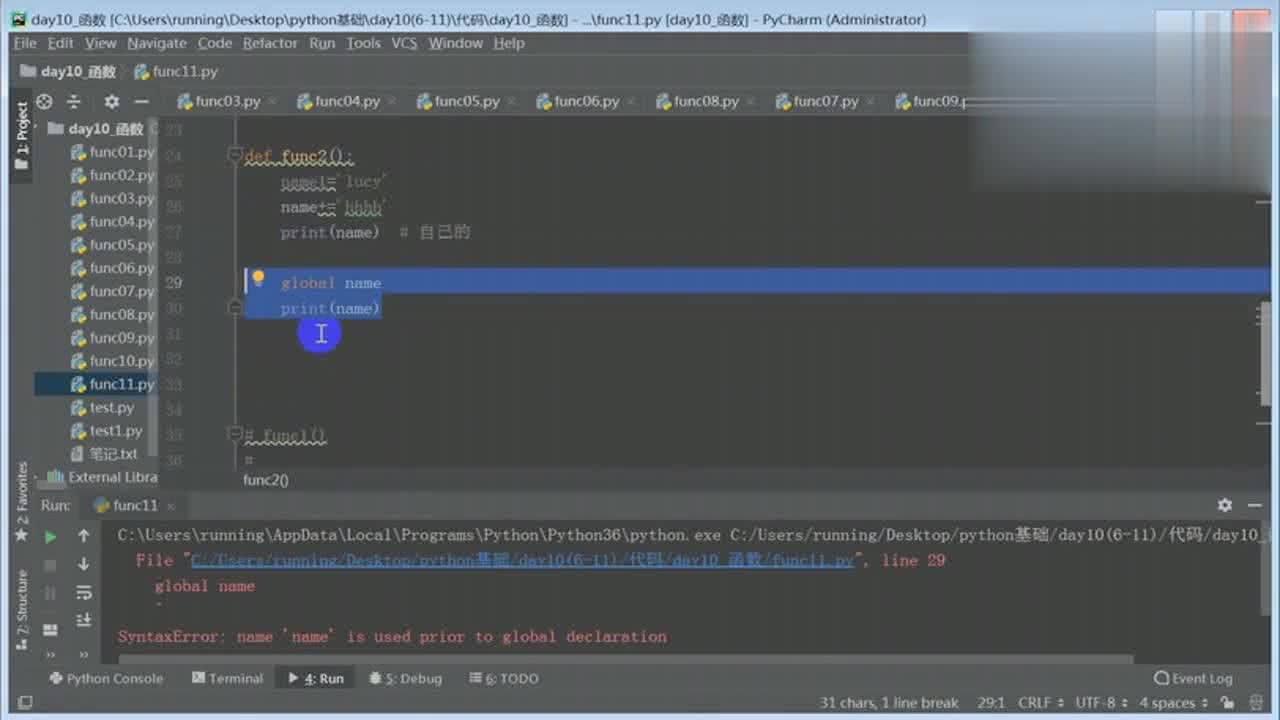This screenshot has width=1280, height=720.
Task: Switch to the func06.py editor tab
Action: point(578,101)
